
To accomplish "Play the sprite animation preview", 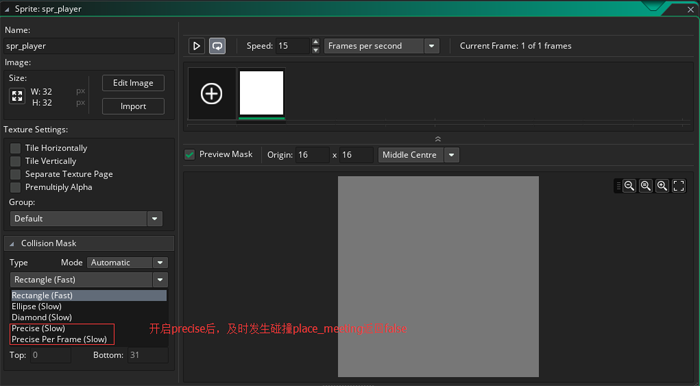I will (x=196, y=46).
